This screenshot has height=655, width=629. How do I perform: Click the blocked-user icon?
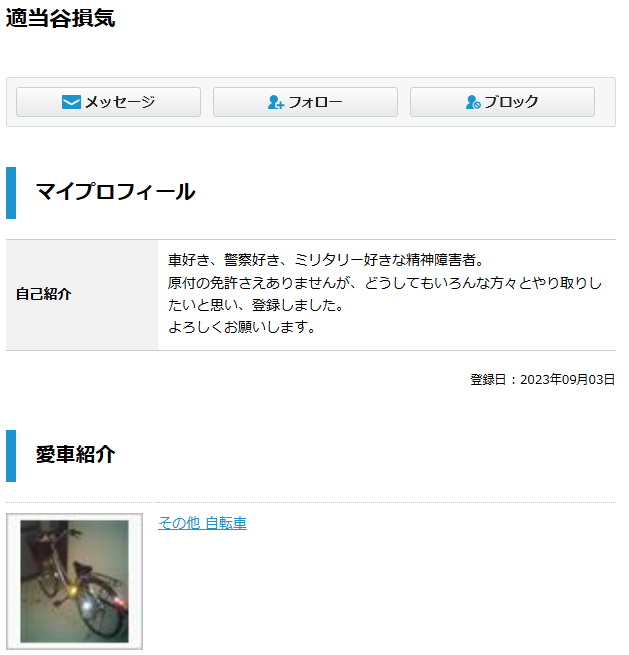473,102
